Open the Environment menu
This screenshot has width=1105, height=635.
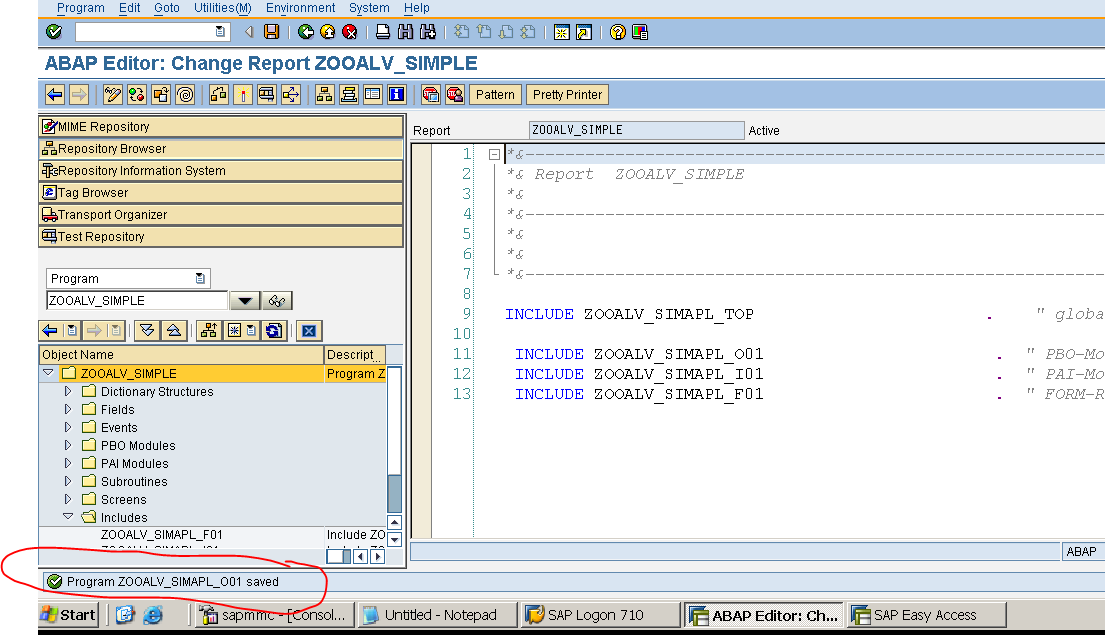300,8
